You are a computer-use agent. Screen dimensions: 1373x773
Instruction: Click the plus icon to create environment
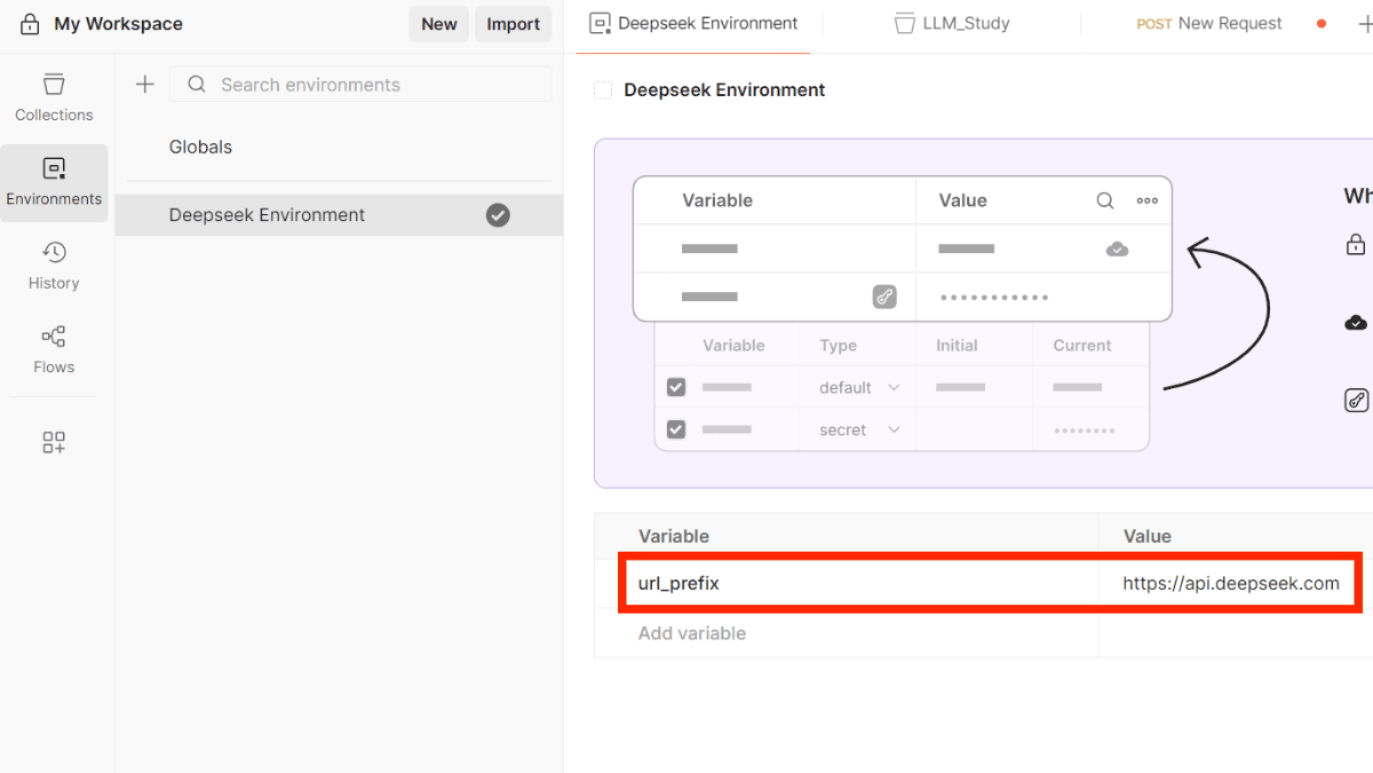(145, 84)
